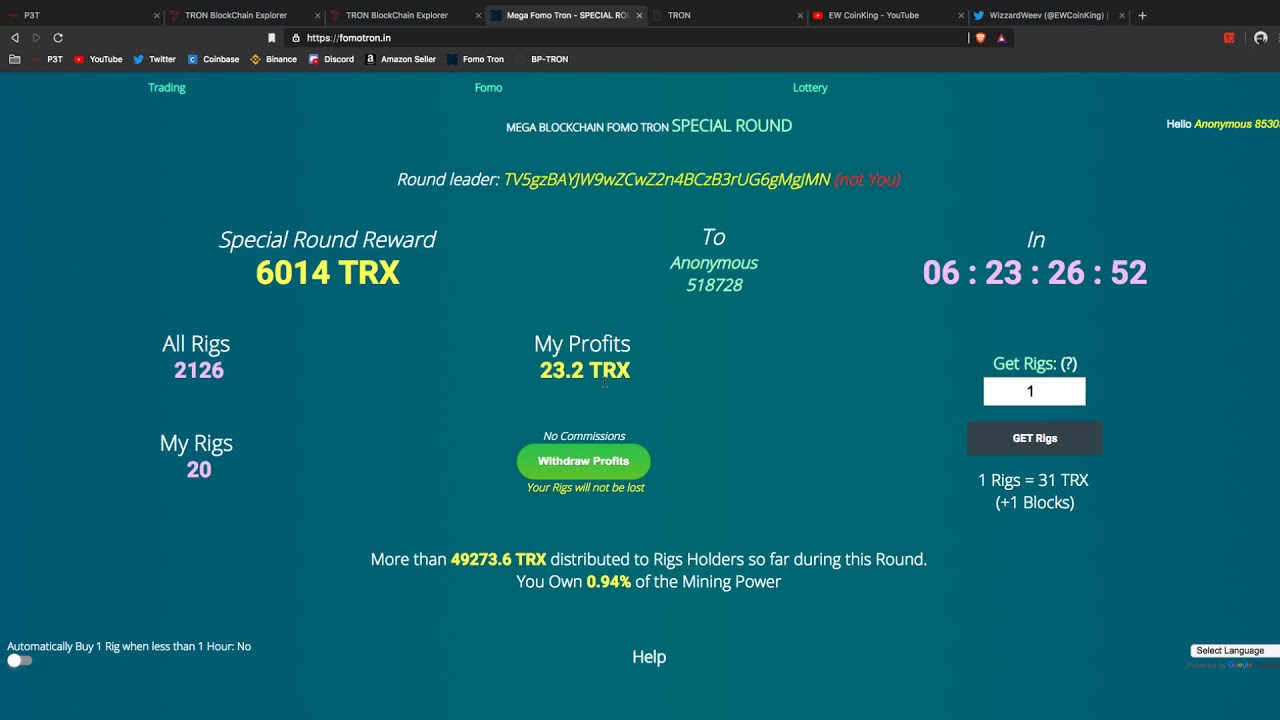
Task: Open the Coinbase bookmark
Action: click(213, 59)
